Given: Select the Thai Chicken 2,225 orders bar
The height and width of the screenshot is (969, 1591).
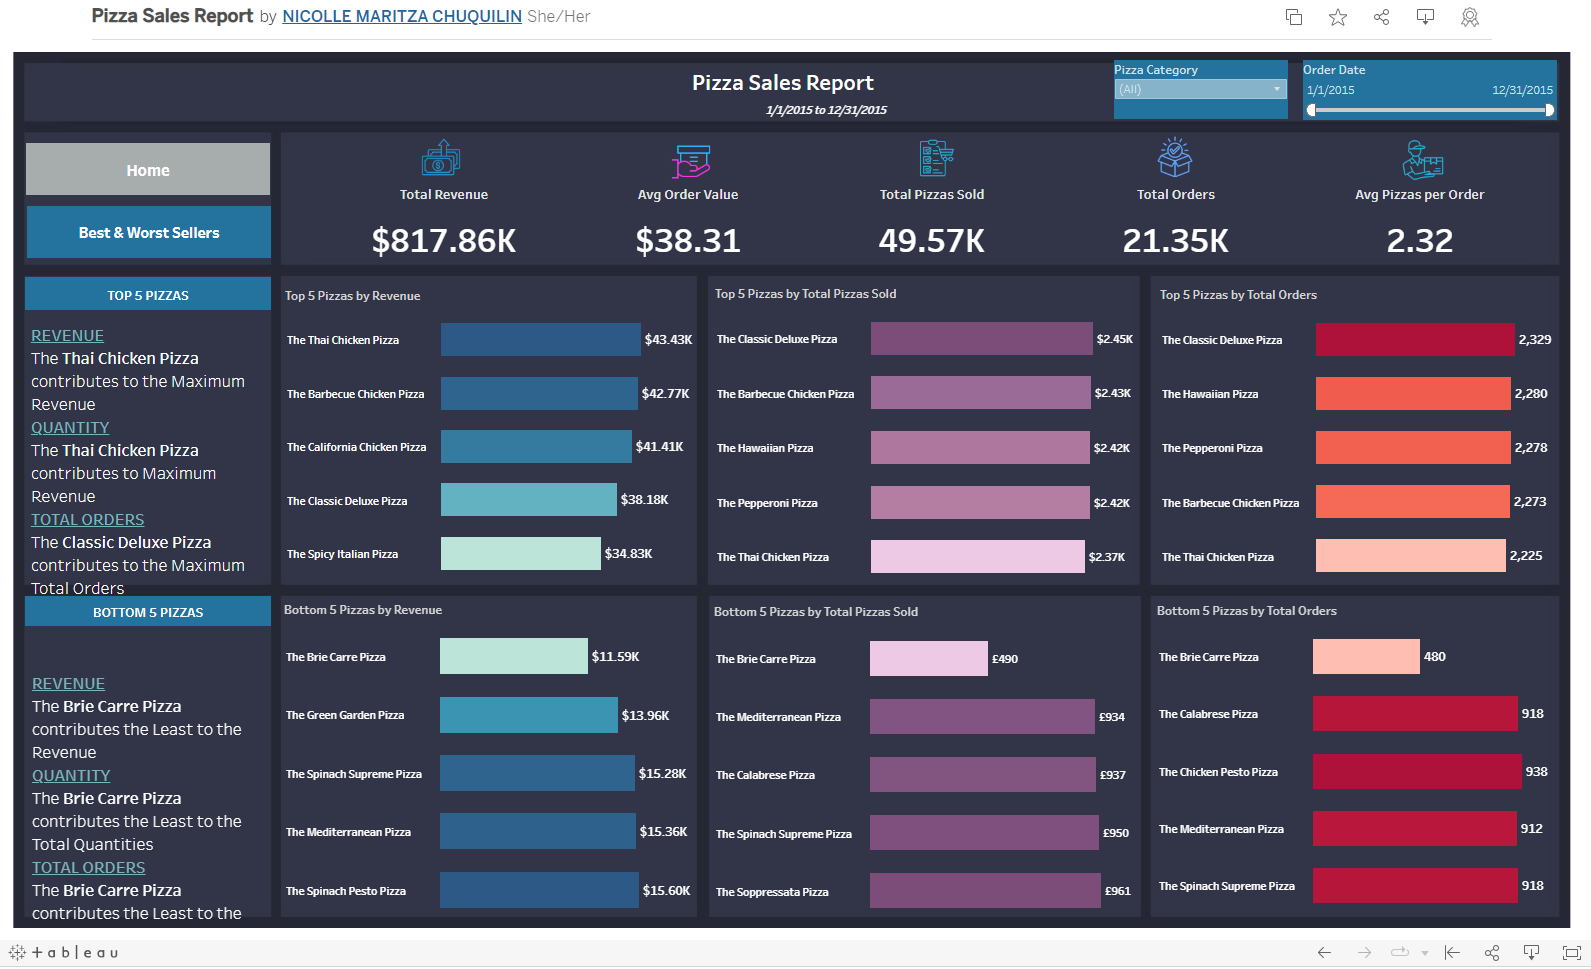Looking at the screenshot, I should coord(1411,556).
